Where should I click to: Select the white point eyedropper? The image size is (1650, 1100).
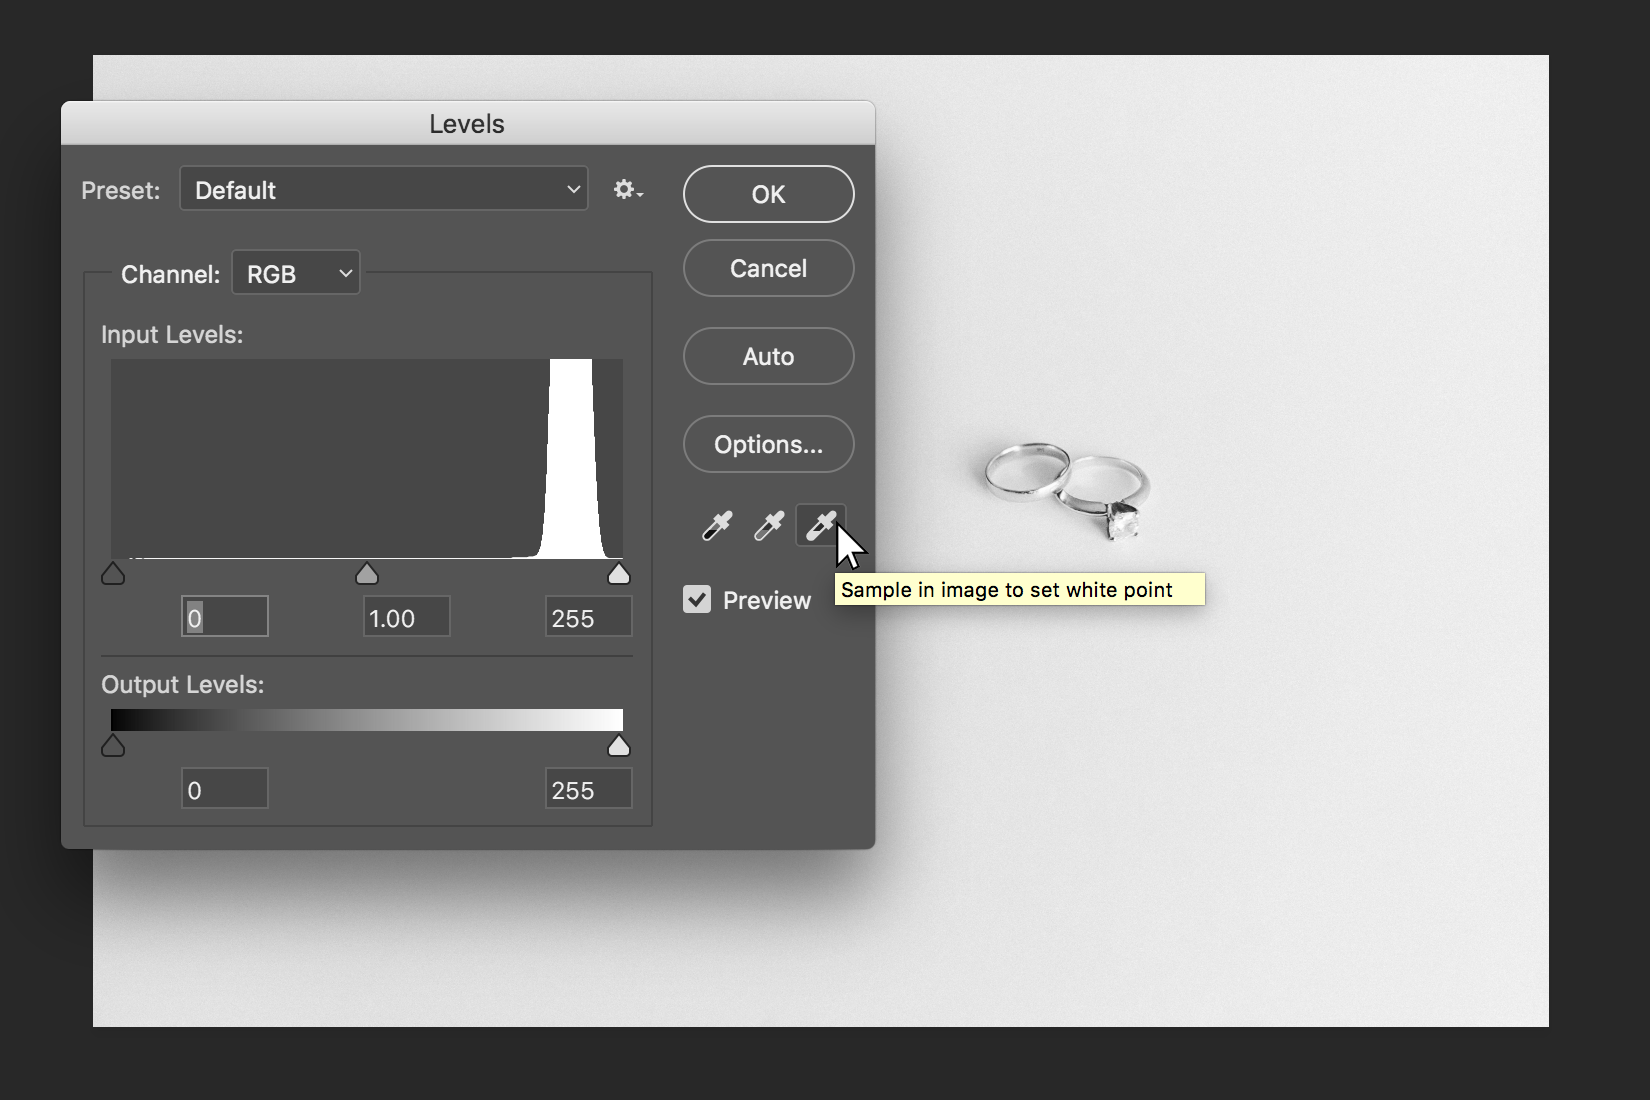pyautogui.click(x=820, y=525)
